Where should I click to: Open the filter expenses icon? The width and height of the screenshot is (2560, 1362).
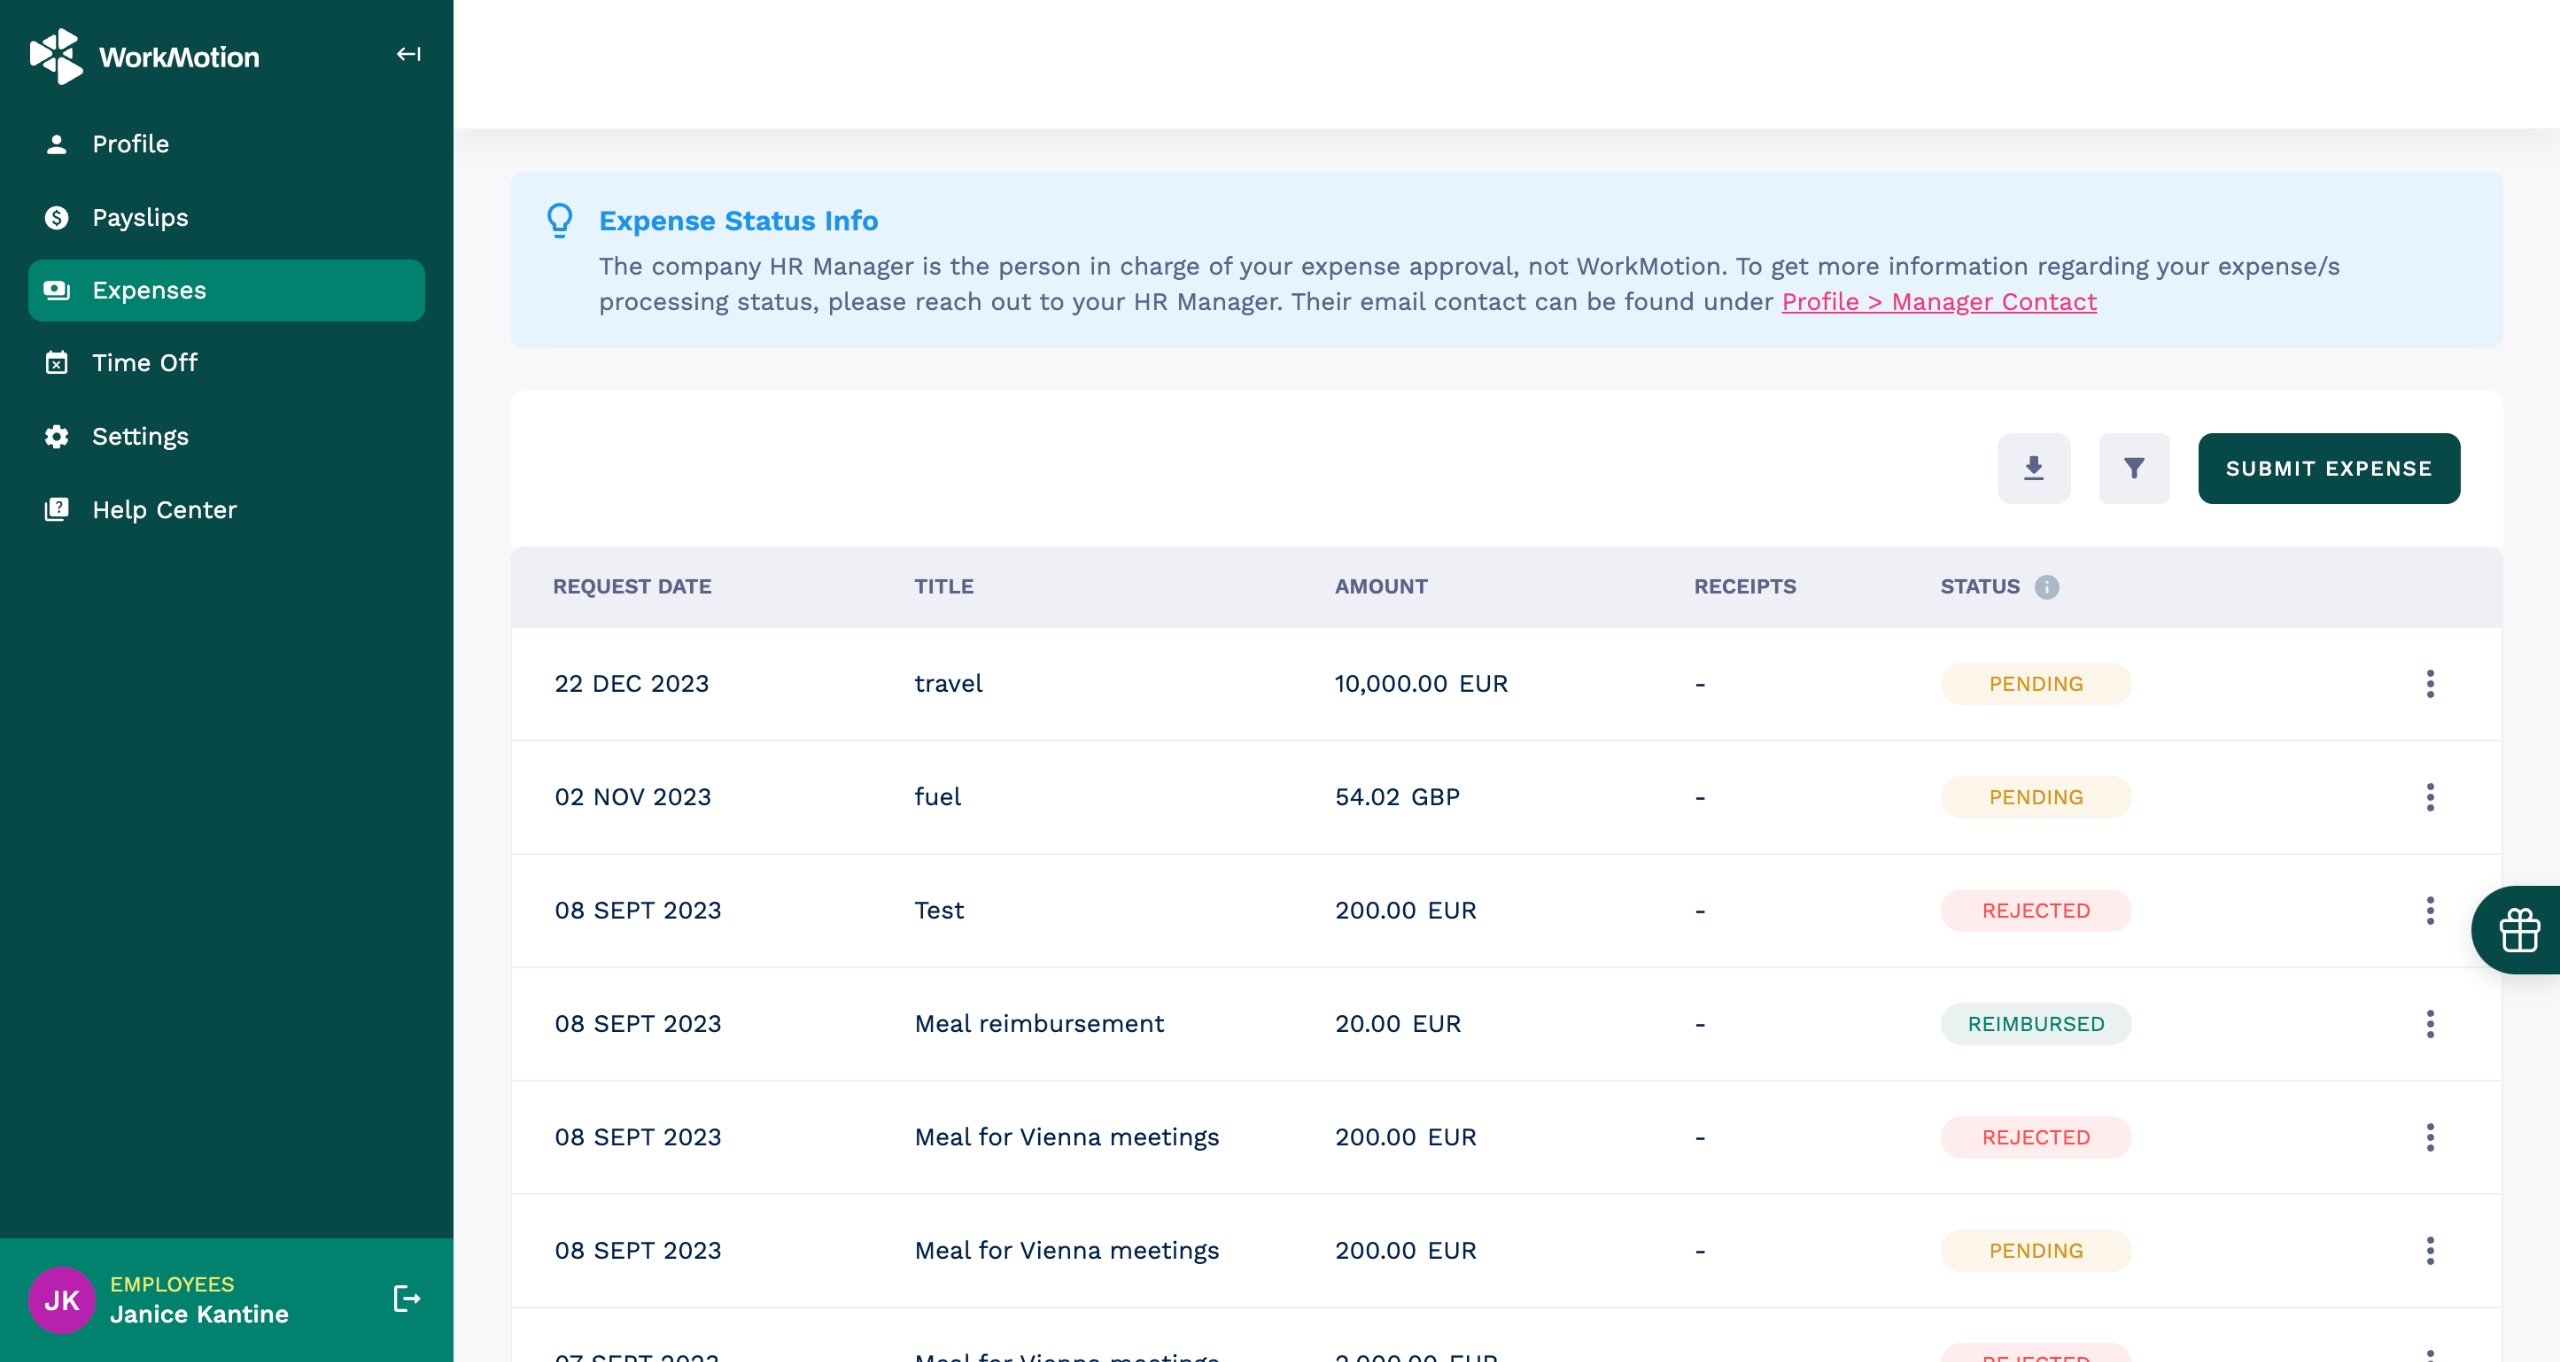pyautogui.click(x=2133, y=468)
